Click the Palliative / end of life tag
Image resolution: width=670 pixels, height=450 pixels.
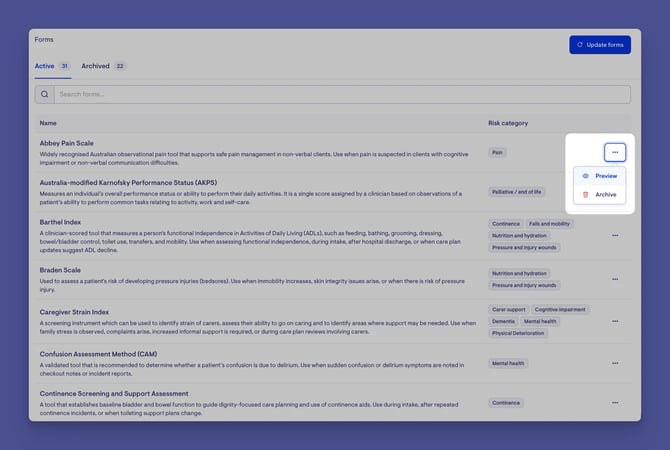coord(516,192)
